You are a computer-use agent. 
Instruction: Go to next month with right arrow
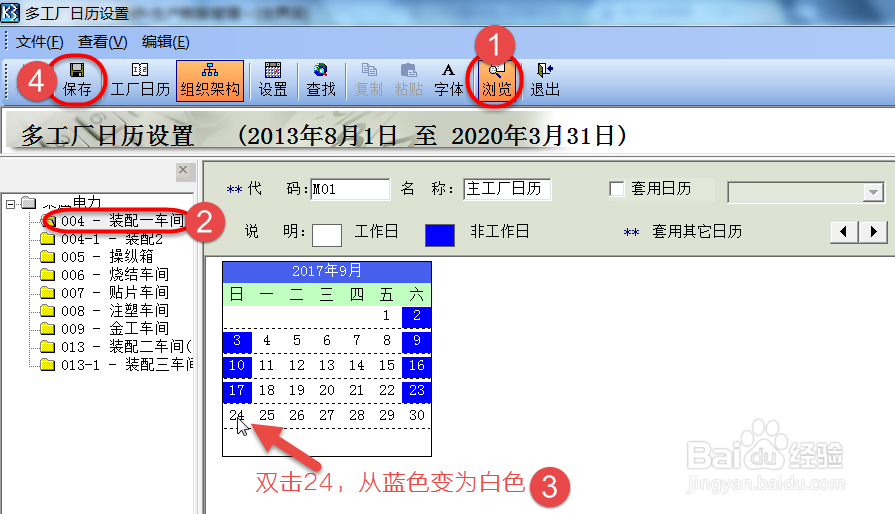point(873,232)
